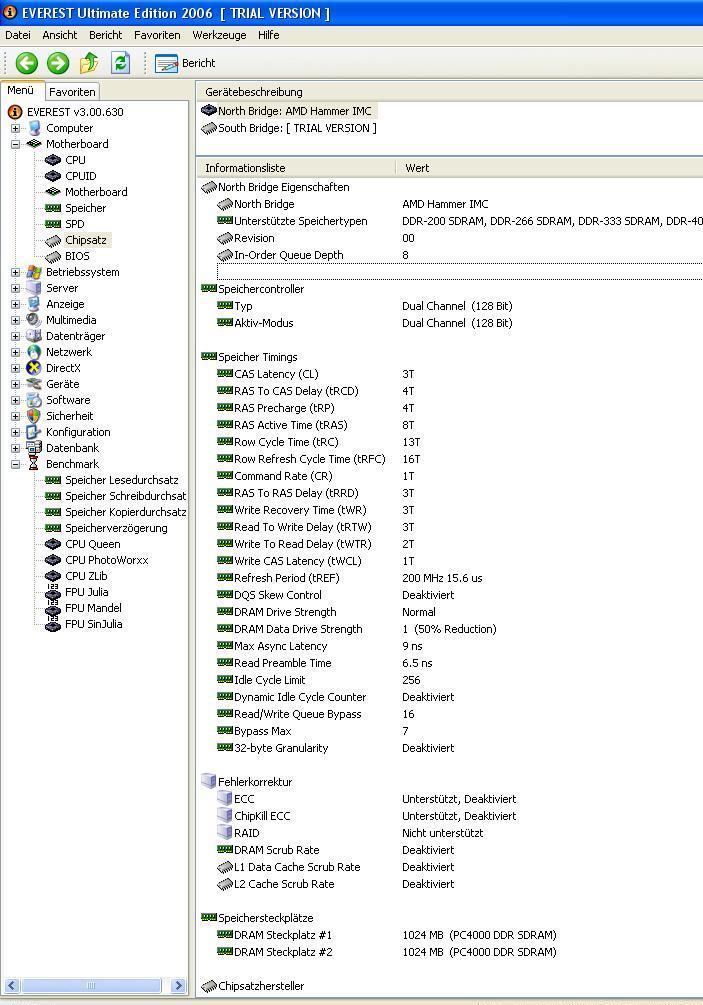703x1005 pixels.
Task: Open the Datei menu
Action: click(x=18, y=35)
